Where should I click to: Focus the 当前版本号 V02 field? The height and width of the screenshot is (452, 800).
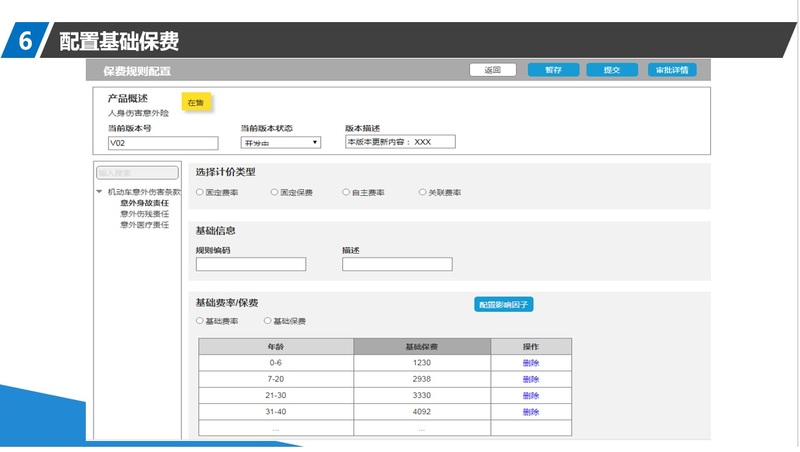(163, 143)
